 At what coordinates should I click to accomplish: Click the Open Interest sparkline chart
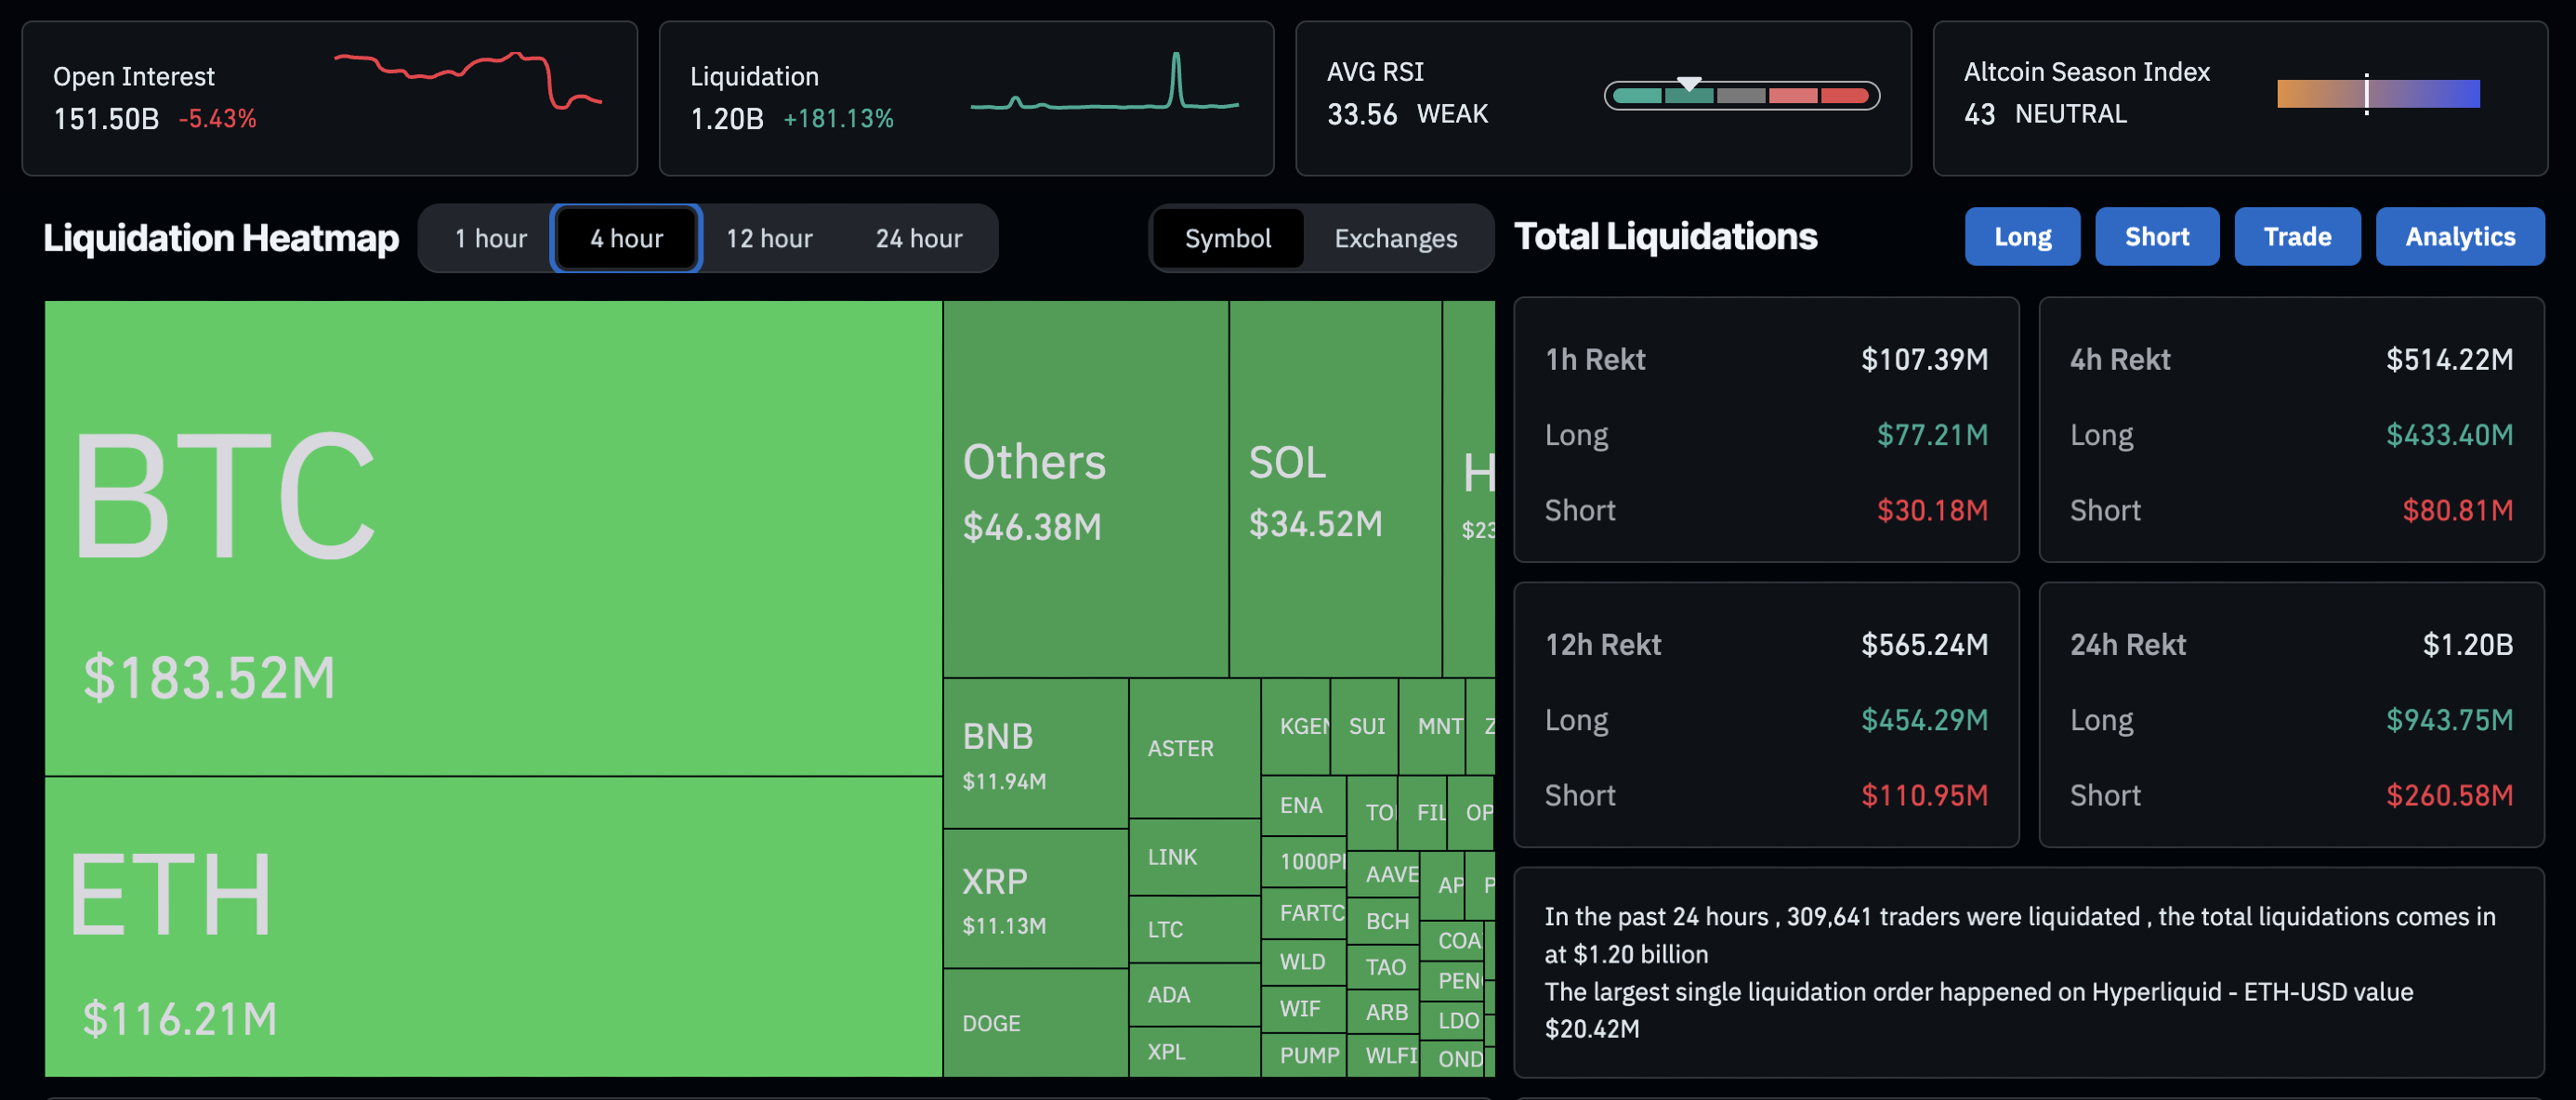point(467,80)
